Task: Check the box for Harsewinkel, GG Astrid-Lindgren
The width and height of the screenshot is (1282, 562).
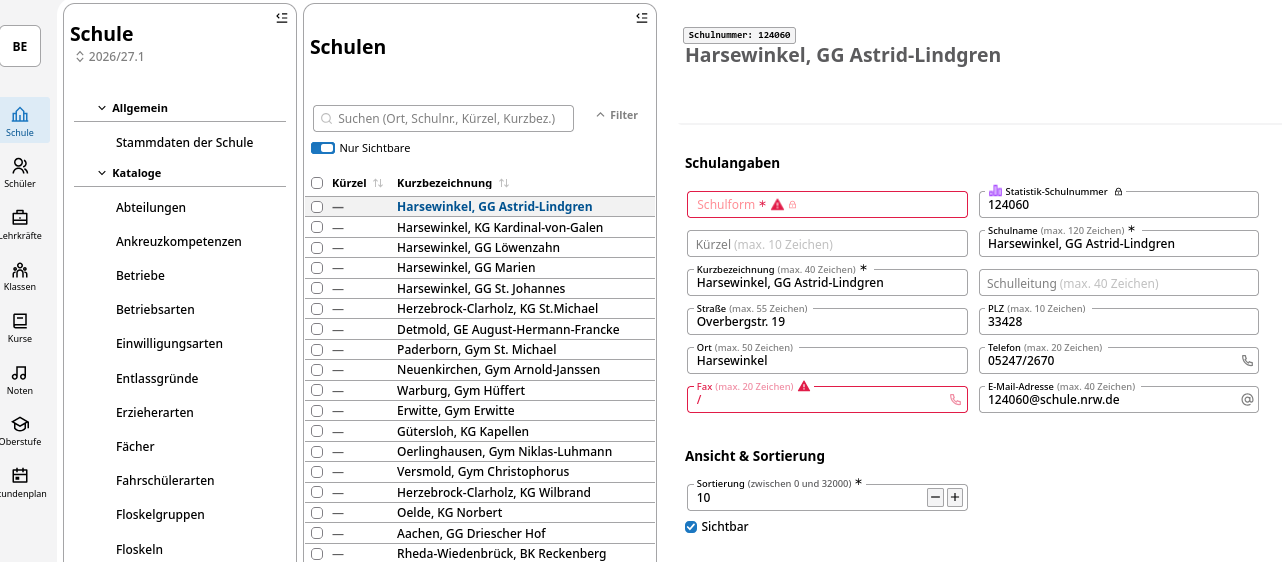Action: click(317, 207)
